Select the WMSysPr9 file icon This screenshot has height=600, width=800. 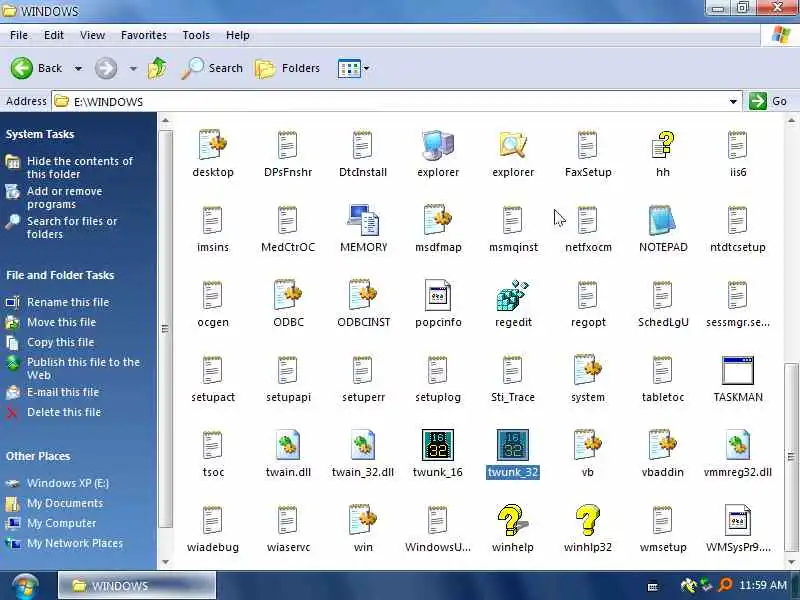pos(738,520)
